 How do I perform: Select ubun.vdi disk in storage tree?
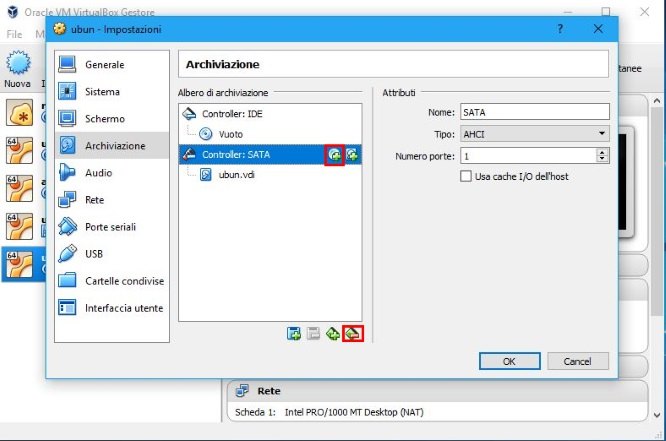[x=237, y=174]
